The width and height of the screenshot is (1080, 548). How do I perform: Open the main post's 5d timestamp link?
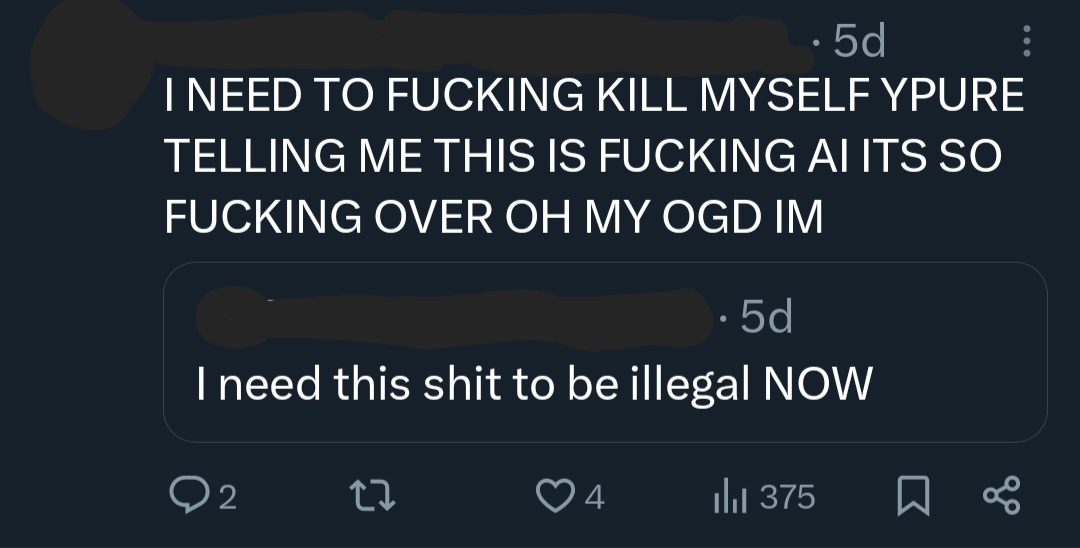(859, 42)
